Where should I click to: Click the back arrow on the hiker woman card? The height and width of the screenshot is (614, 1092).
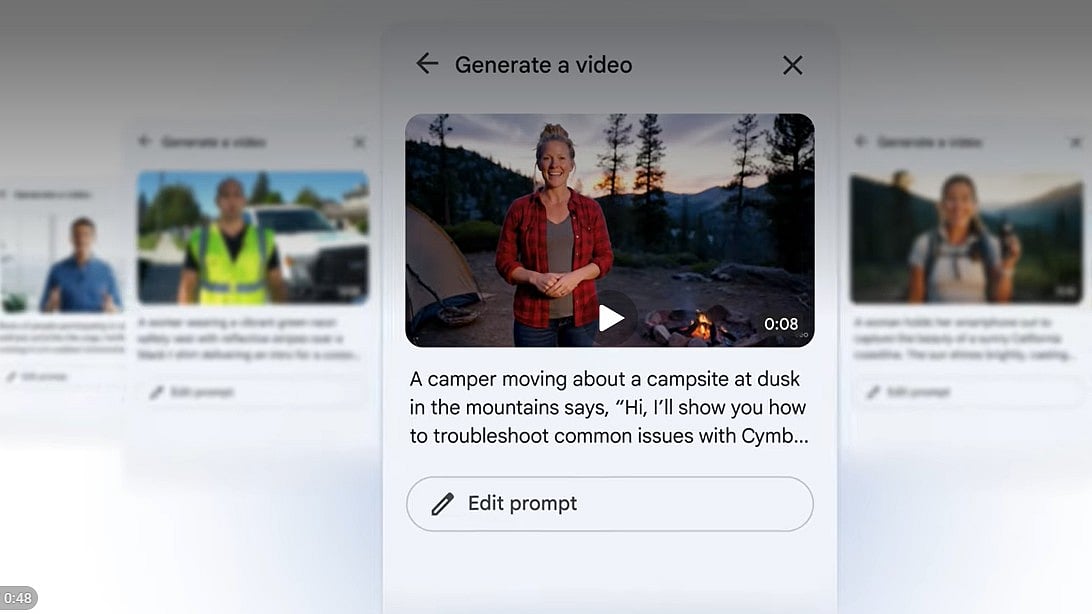click(860, 142)
